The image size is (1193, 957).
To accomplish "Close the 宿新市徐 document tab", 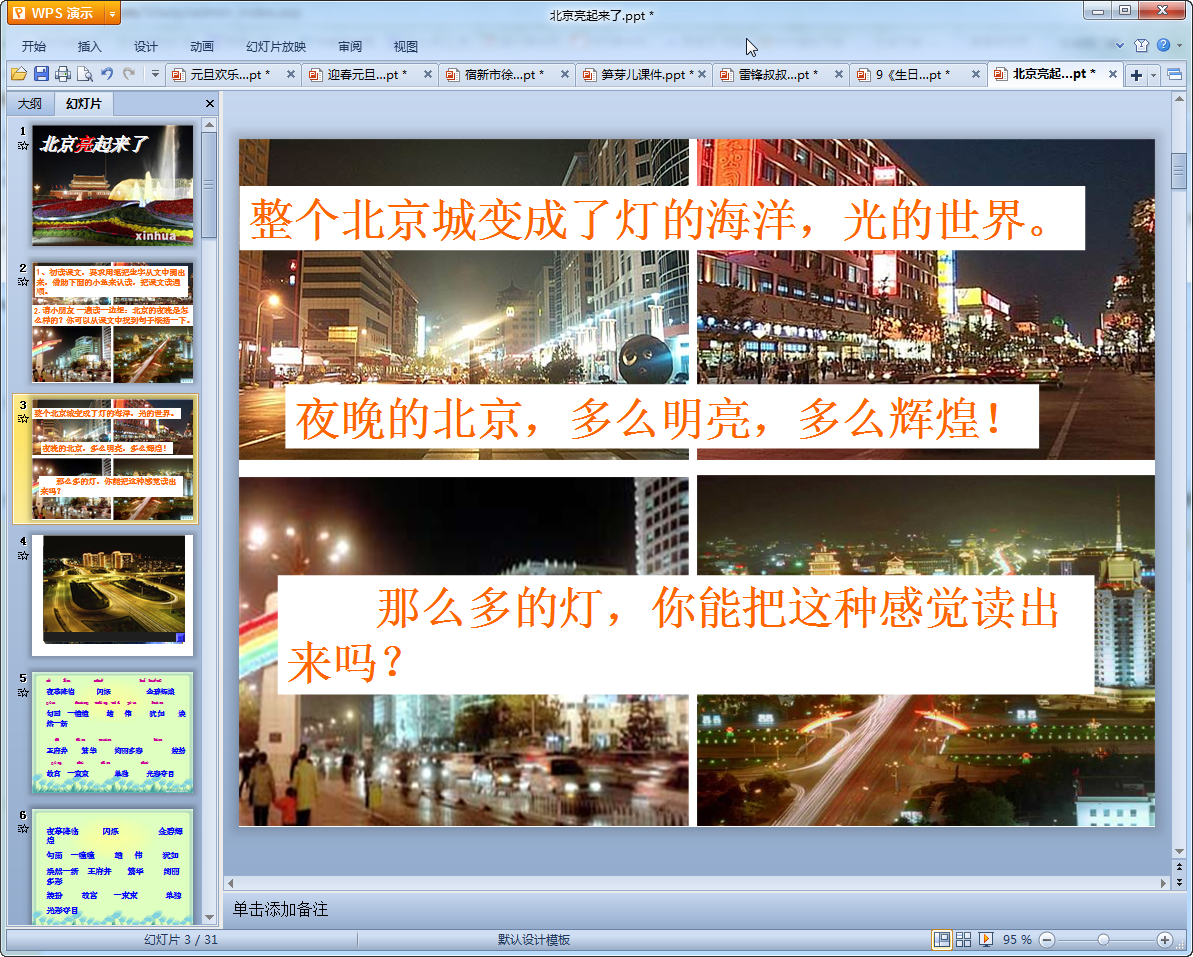I will coord(565,75).
